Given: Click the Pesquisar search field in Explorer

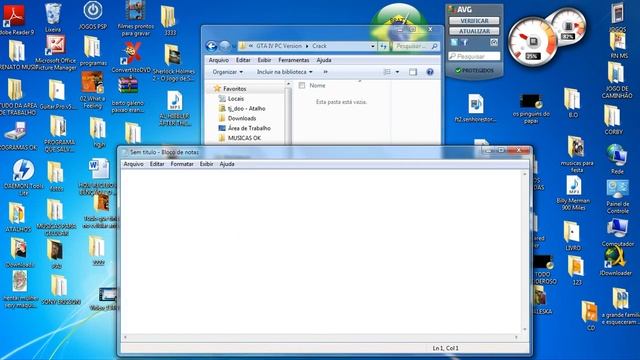Looking at the screenshot, I should coord(416,47).
